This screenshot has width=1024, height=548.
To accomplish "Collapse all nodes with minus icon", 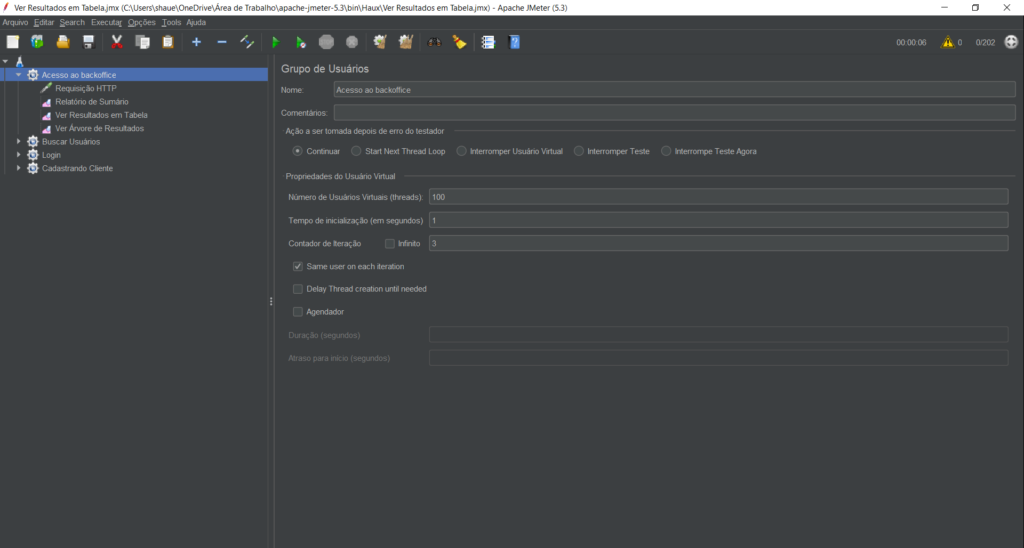I will tap(221, 42).
